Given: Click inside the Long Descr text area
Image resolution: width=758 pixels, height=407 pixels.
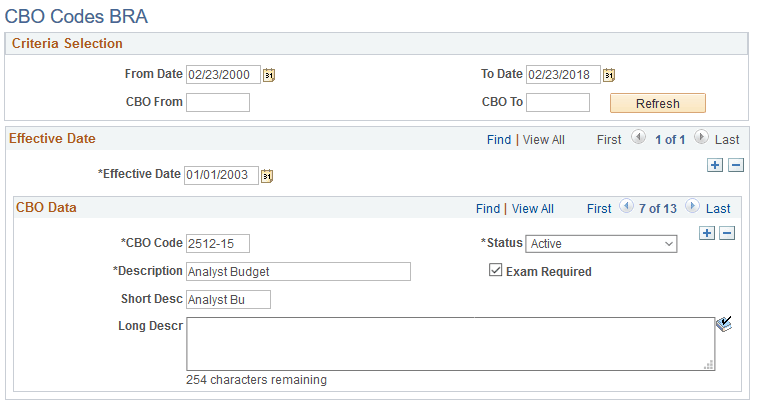Looking at the screenshot, I should point(451,344).
